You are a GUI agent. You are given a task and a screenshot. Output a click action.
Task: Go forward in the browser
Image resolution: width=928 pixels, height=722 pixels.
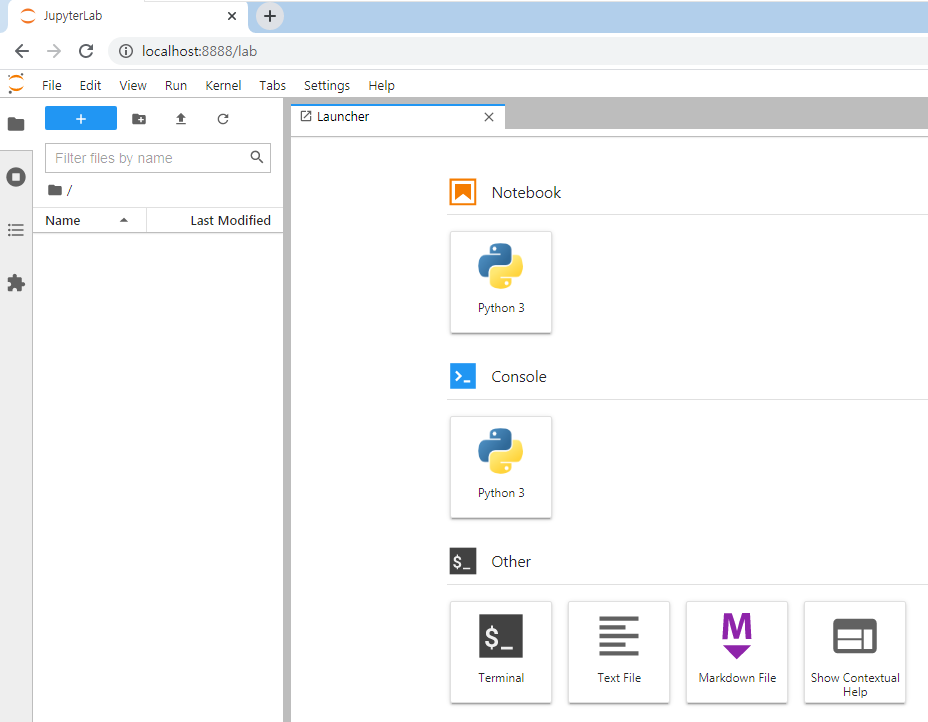click(x=54, y=51)
